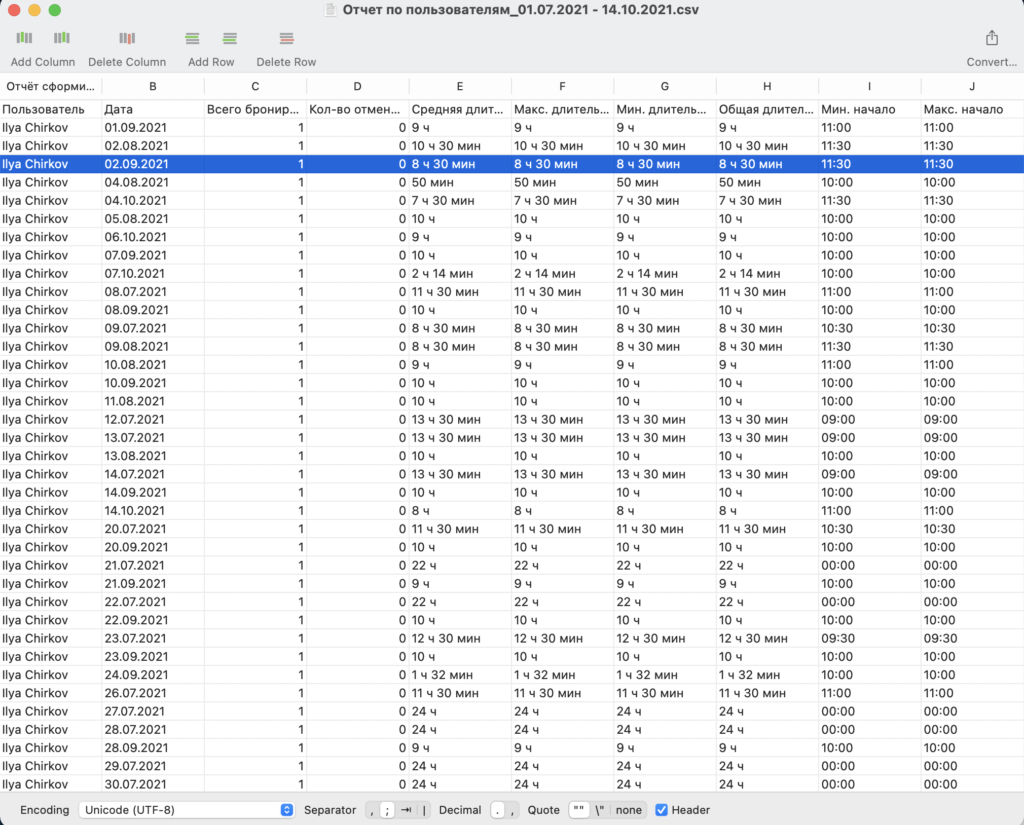Select column header E
1024x825 pixels.
click(x=460, y=86)
